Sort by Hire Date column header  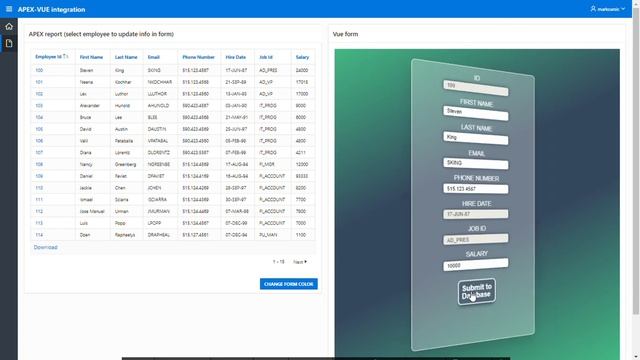click(236, 57)
